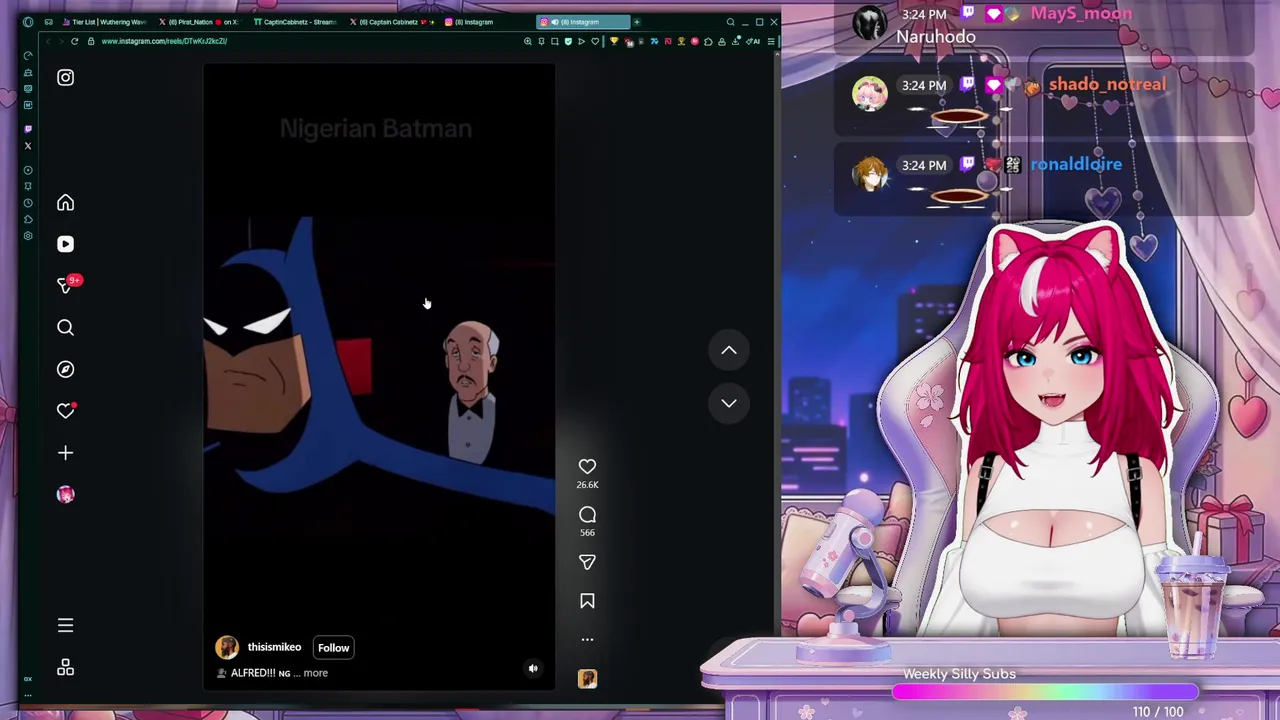Reload the page with refresh icon
The image size is (1280, 720).
point(75,41)
